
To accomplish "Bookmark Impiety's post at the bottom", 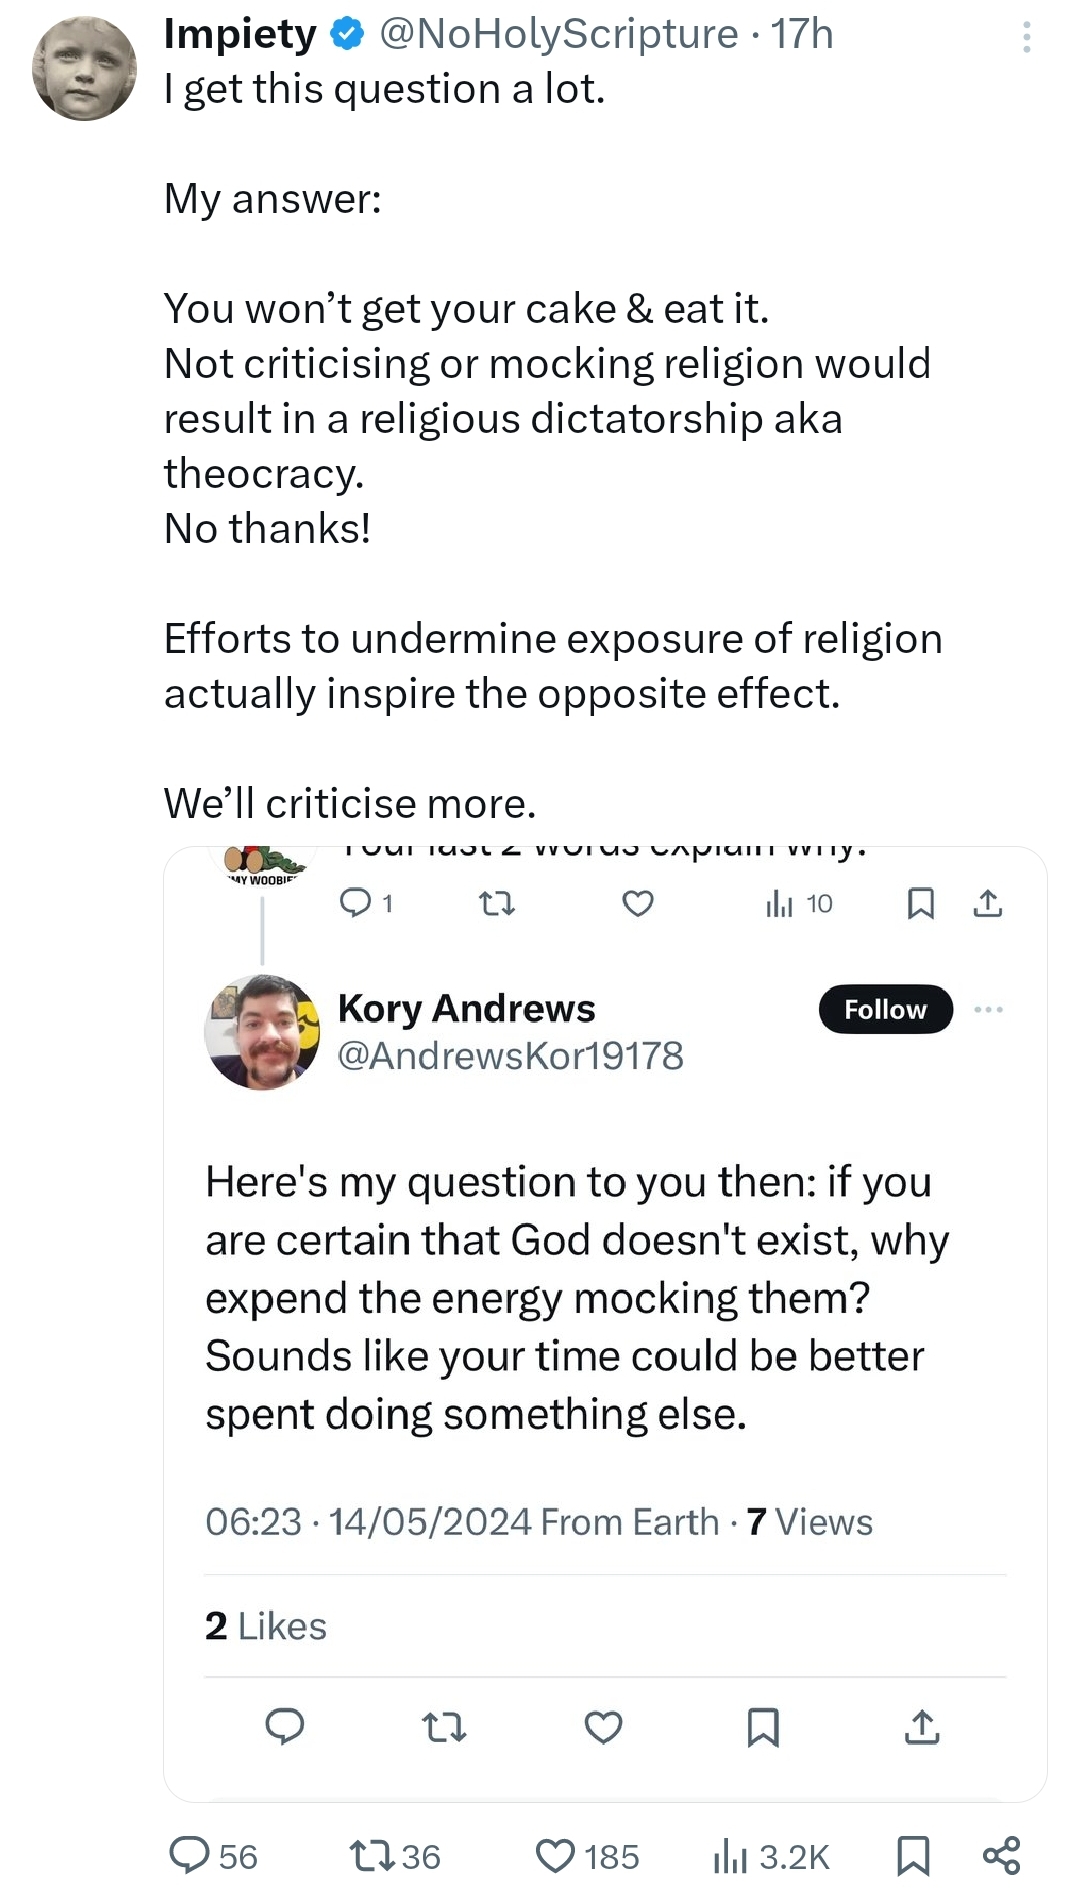I will 913,1856.
